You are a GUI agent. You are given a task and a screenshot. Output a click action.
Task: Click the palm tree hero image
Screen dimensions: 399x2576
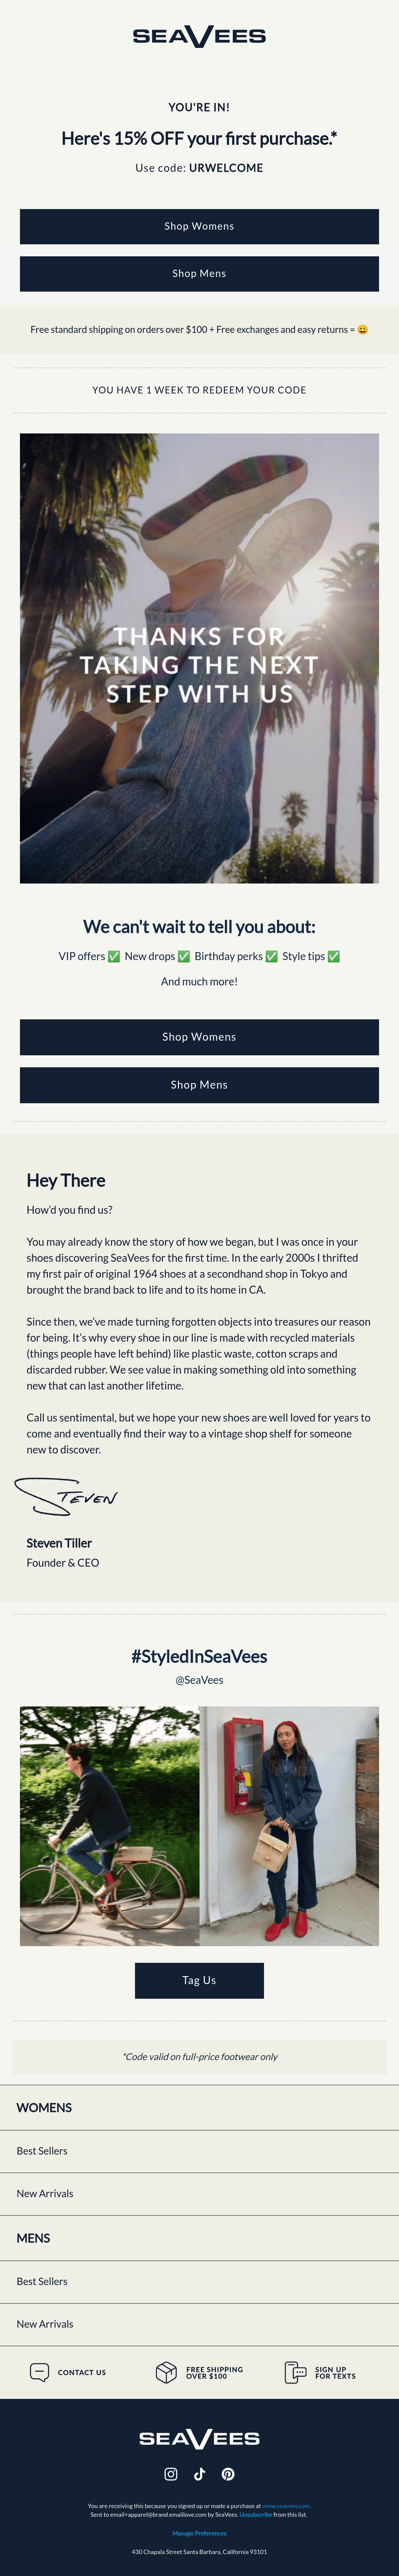click(199, 658)
